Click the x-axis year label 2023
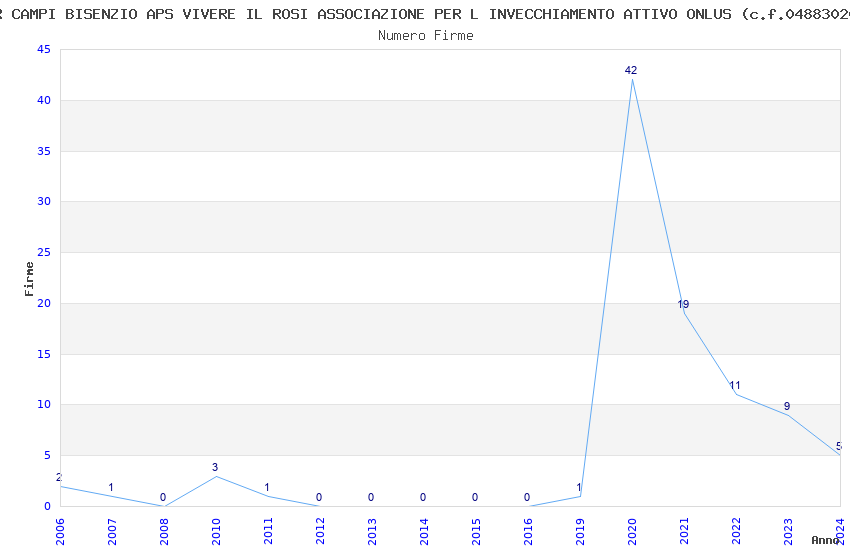The image size is (850, 550). (x=788, y=532)
